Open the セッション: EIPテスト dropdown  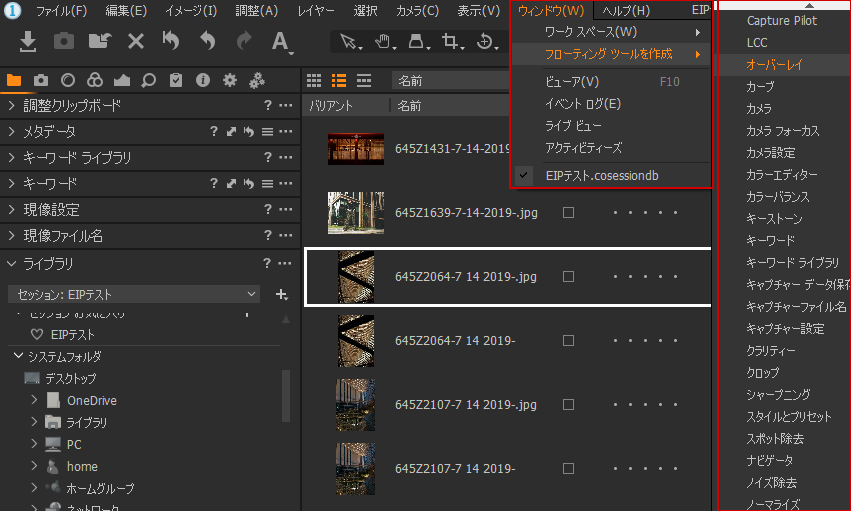[x=134, y=294]
